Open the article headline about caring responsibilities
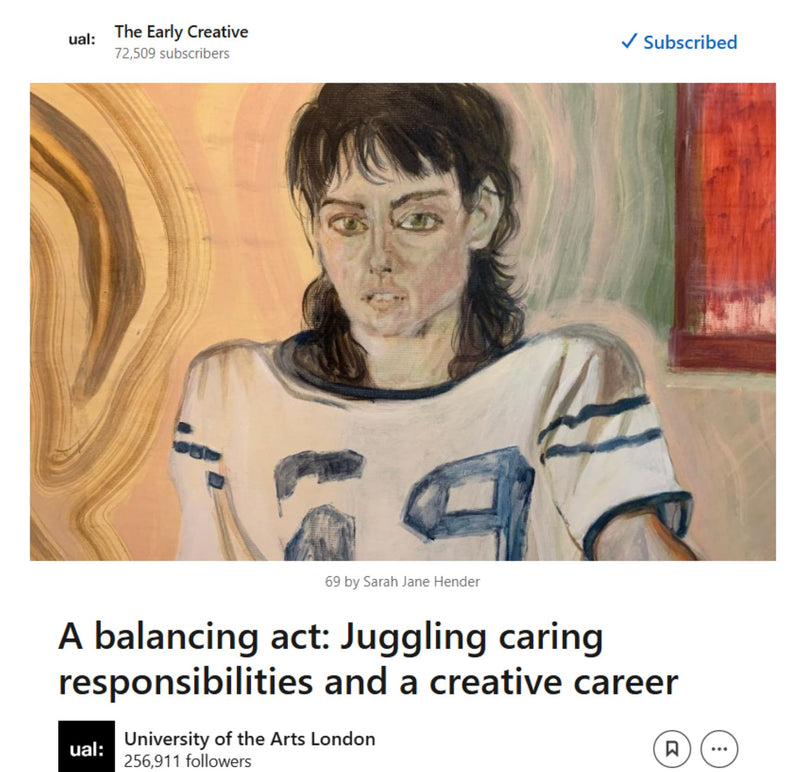The image size is (800, 772). pos(368,659)
